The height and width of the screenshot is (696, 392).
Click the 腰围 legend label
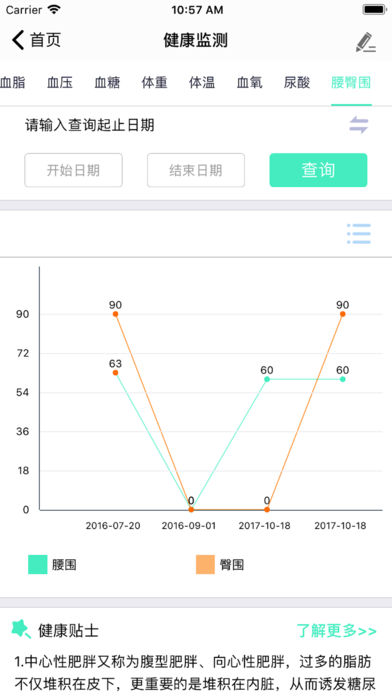64,565
